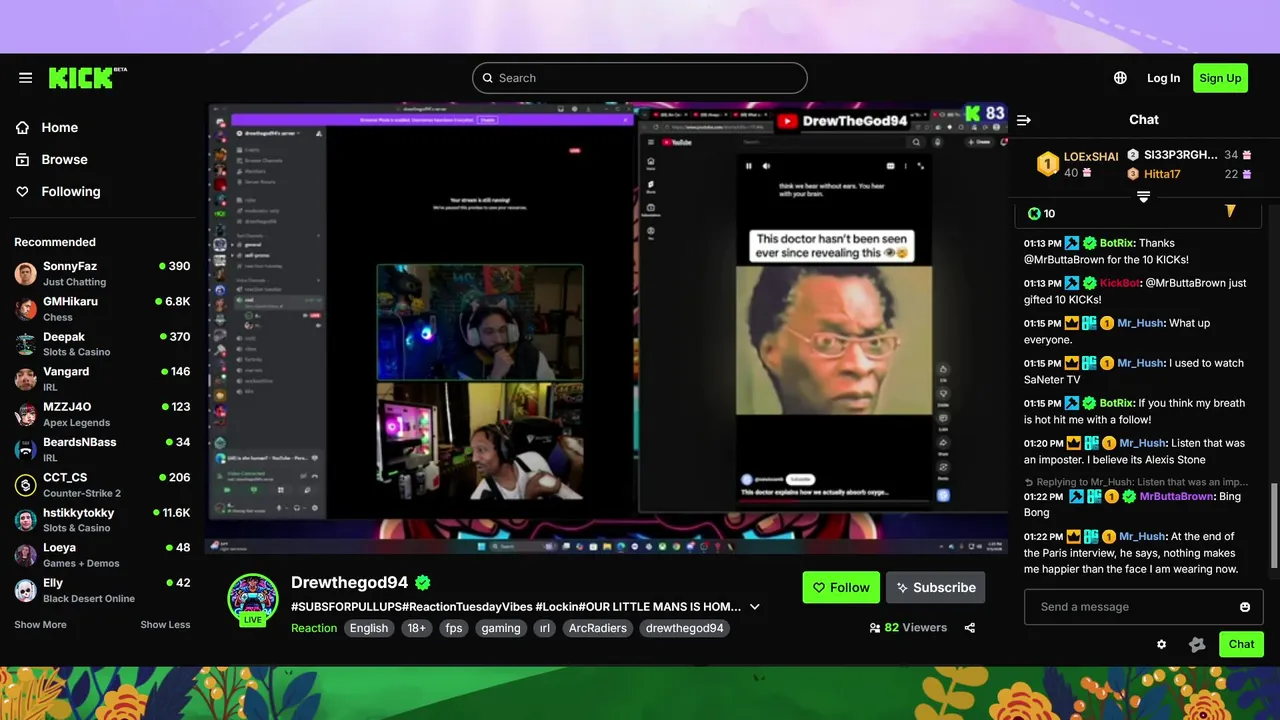Click the English tag
Image resolution: width=1280 pixels, height=720 pixels.
coord(369,628)
